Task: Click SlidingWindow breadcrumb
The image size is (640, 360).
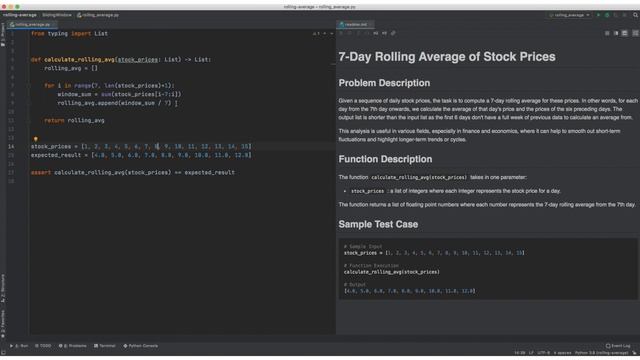Action: tap(57, 15)
